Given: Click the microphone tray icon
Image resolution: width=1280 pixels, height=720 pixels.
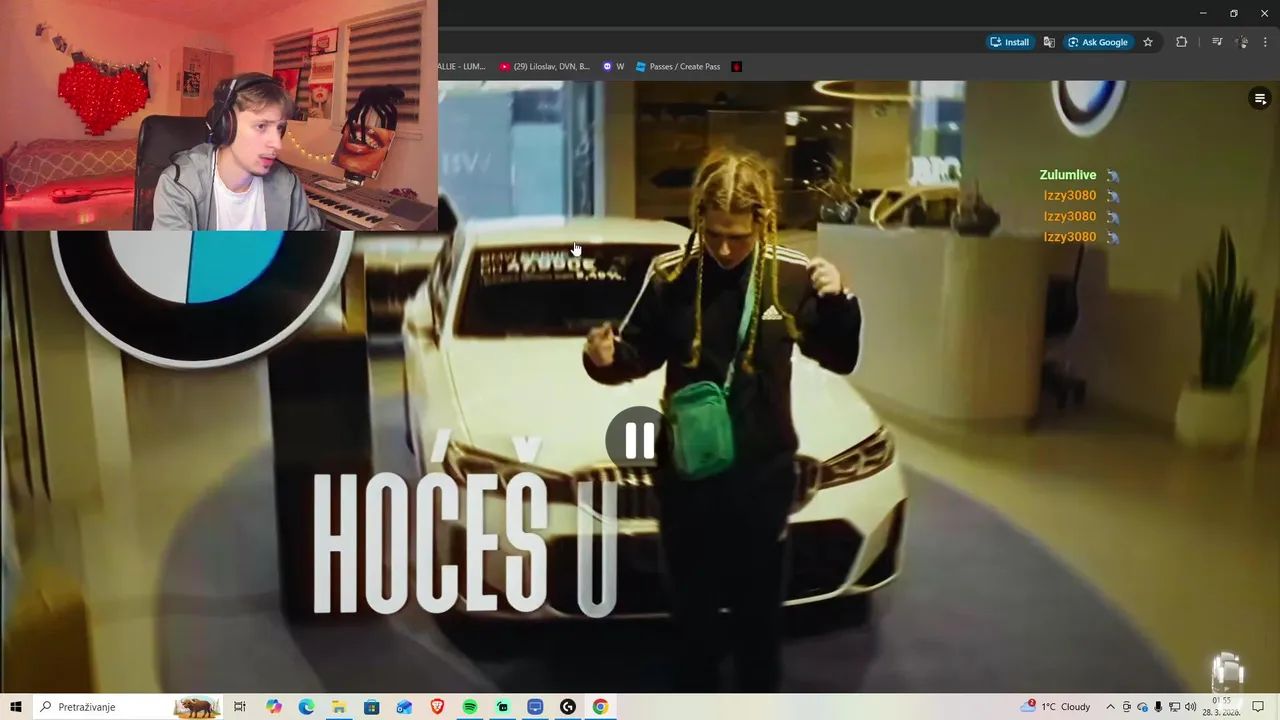Looking at the screenshot, I should click(1159, 707).
